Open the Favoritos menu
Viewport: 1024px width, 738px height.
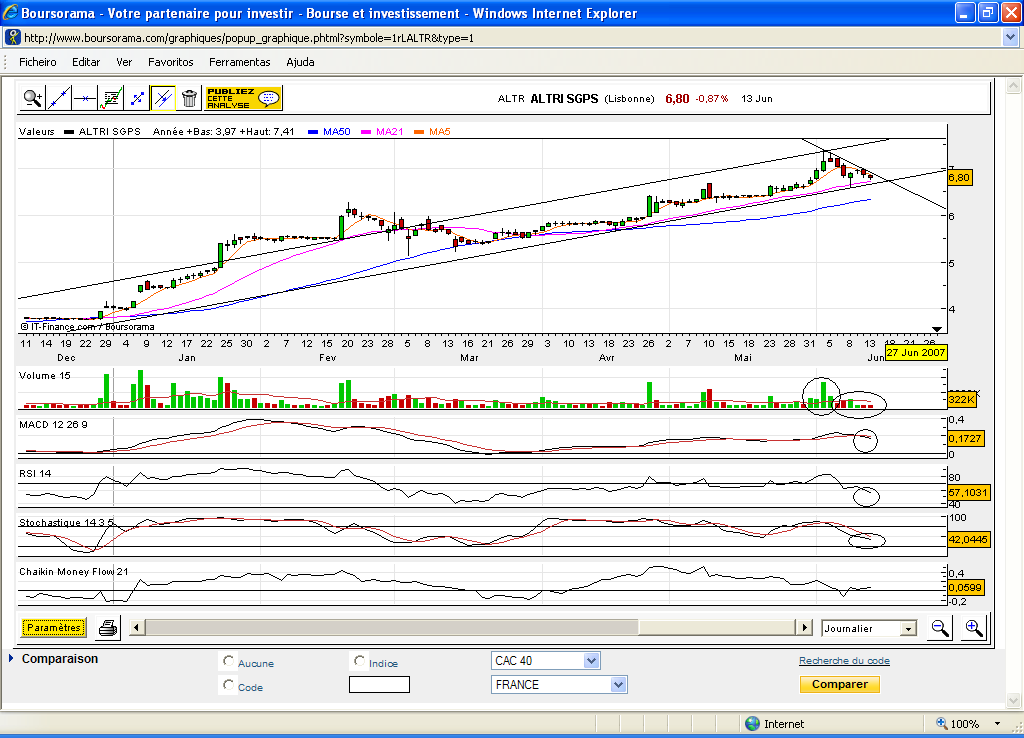[170, 62]
